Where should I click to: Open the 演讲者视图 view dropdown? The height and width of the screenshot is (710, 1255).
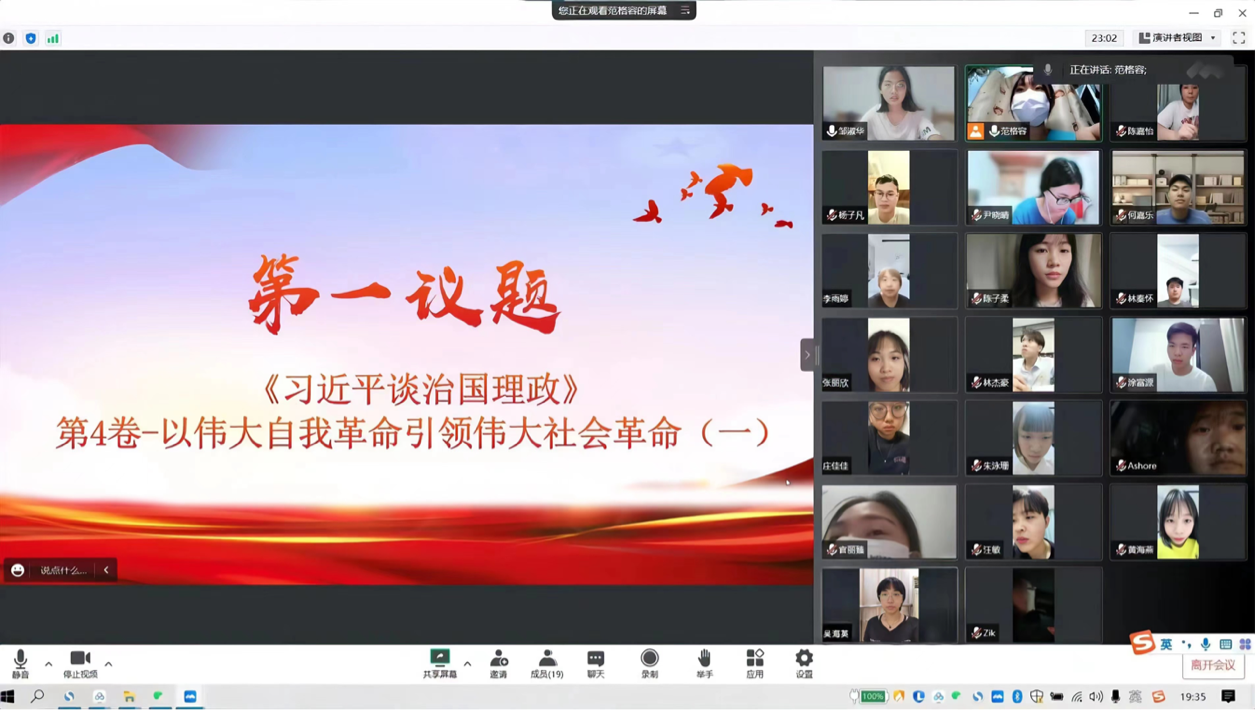point(1178,38)
